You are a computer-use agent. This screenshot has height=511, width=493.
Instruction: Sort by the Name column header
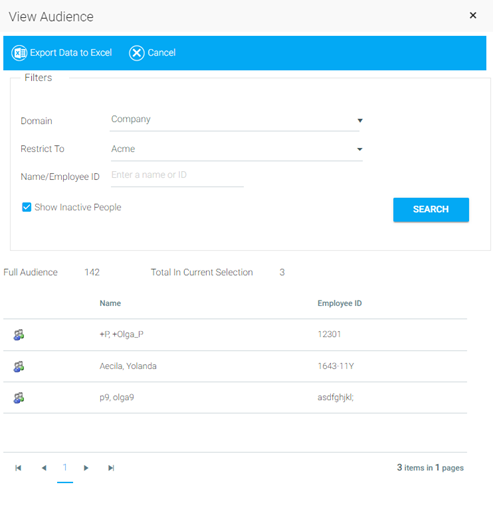pos(110,303)
